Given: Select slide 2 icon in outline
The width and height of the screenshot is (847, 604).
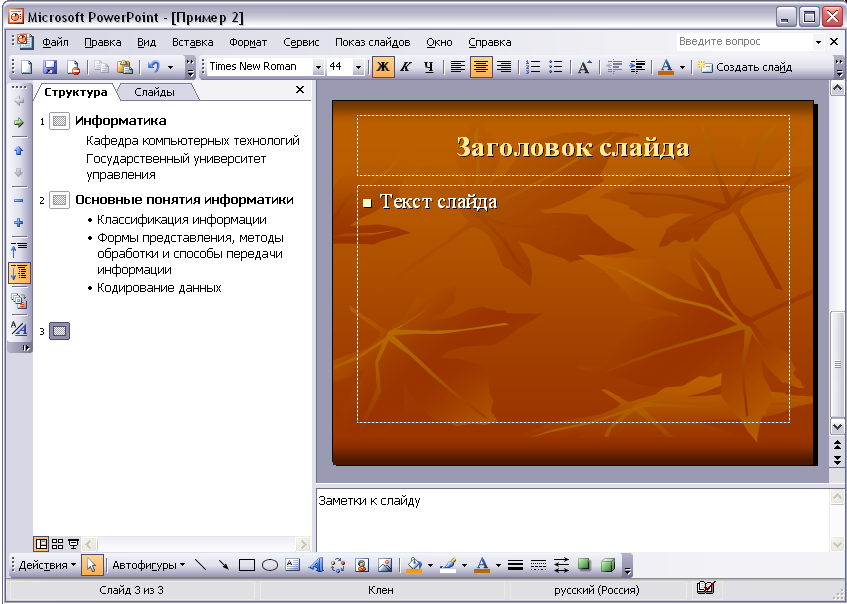Looking at the screenshot, I should 59,200.
